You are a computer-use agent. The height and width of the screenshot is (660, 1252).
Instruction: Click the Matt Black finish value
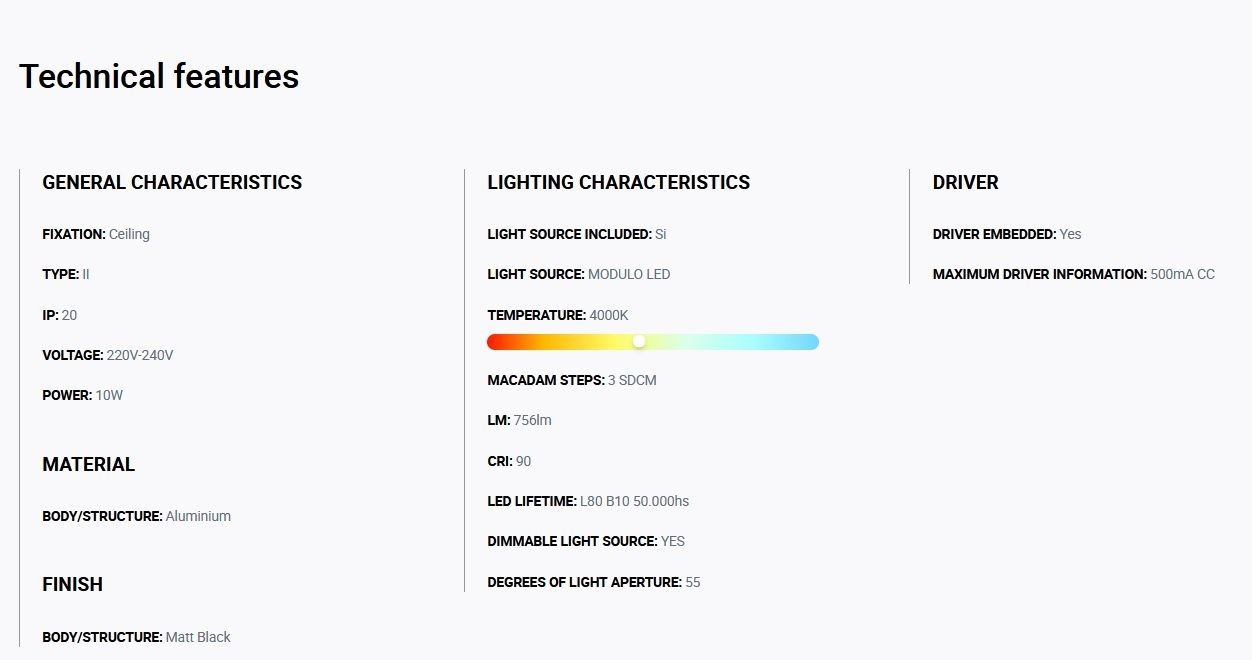[x=198, y=637]
